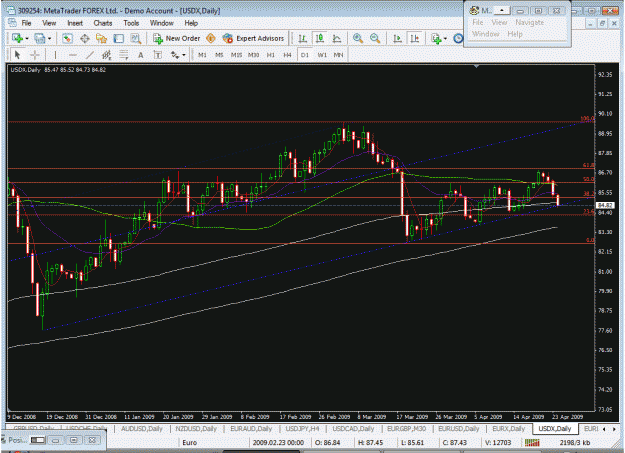This screenshot has width=625, height=453.
Task: Expand the Profiles dropdown arrow
Action: pos(49,39)
